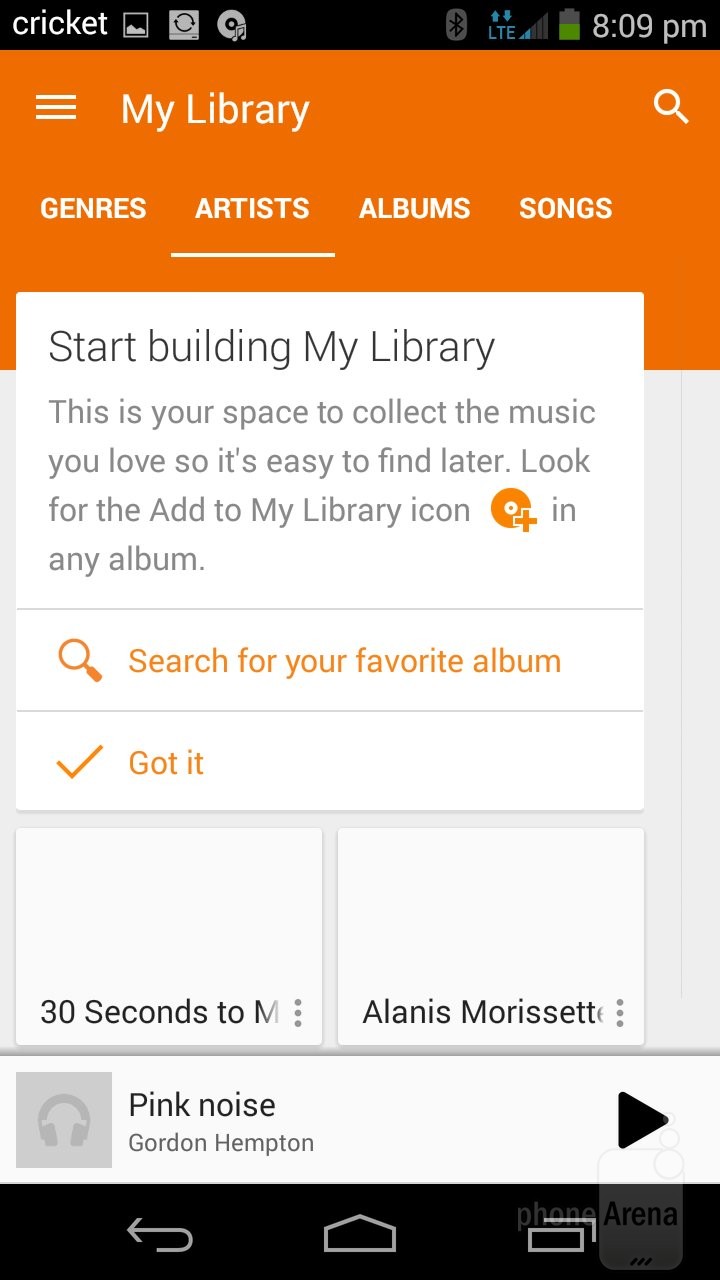720x1280 pixels.
Task: Switch to the SONGS tab
Action: (565, 209)
